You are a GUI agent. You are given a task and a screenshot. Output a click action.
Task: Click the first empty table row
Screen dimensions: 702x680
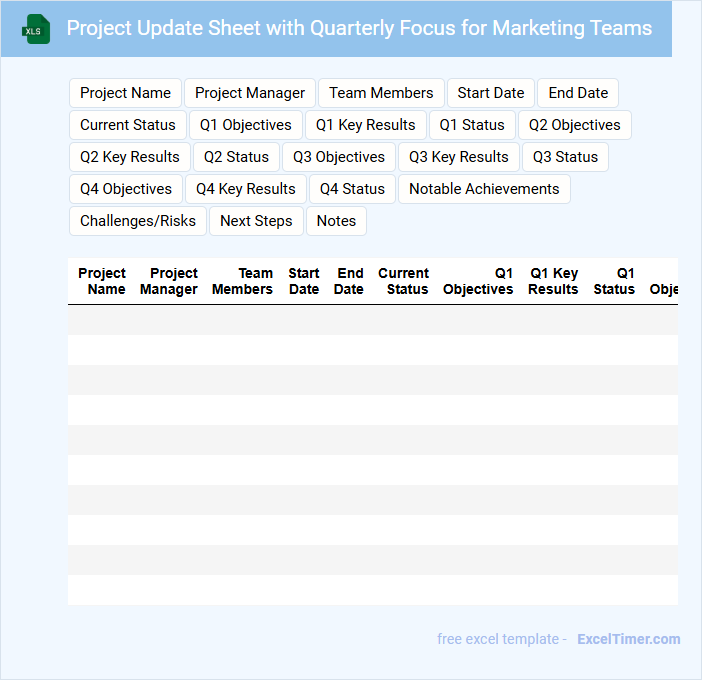372,320
